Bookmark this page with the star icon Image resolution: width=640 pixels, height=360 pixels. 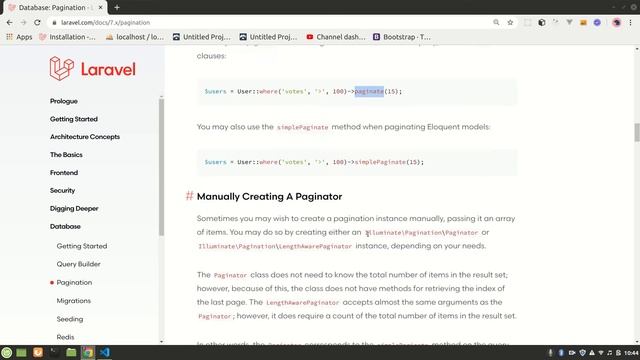510,22
